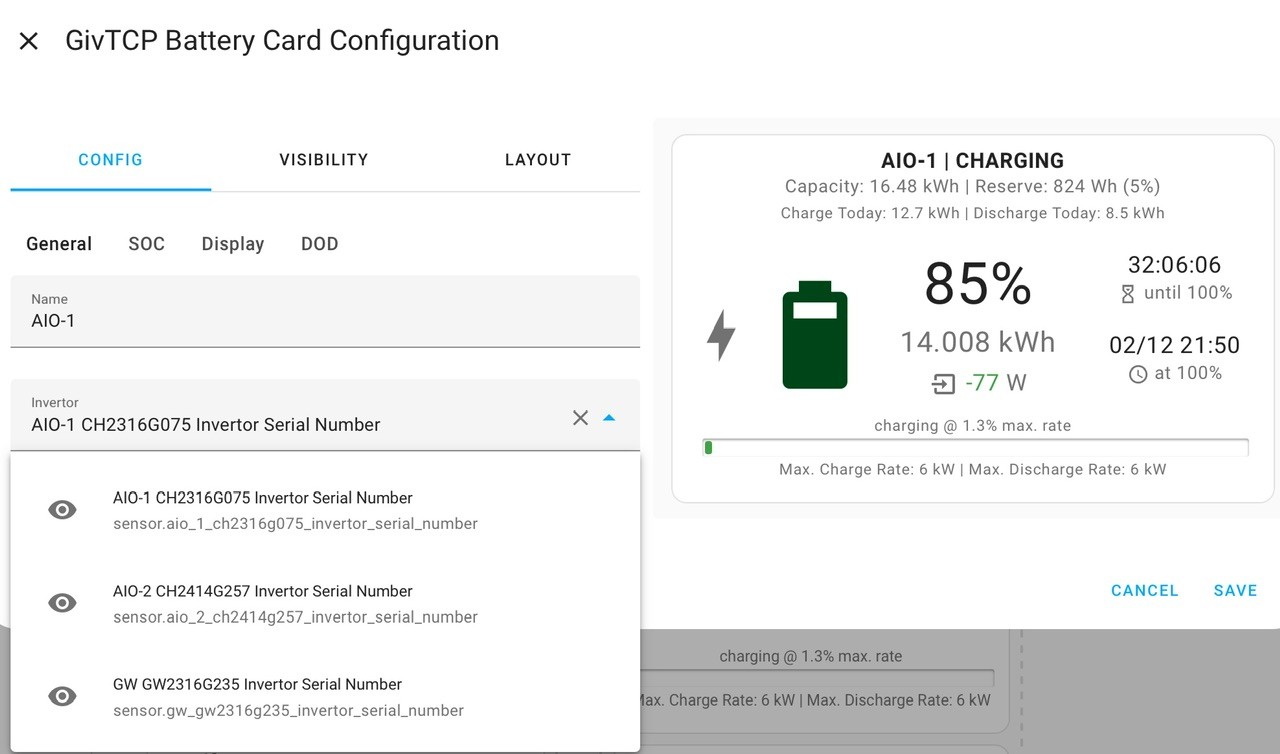Screen dimensions: 1280x754
Task: Choose GW GW2316G235 Invertor Serial Number option
Action: (x=325, y=697)
